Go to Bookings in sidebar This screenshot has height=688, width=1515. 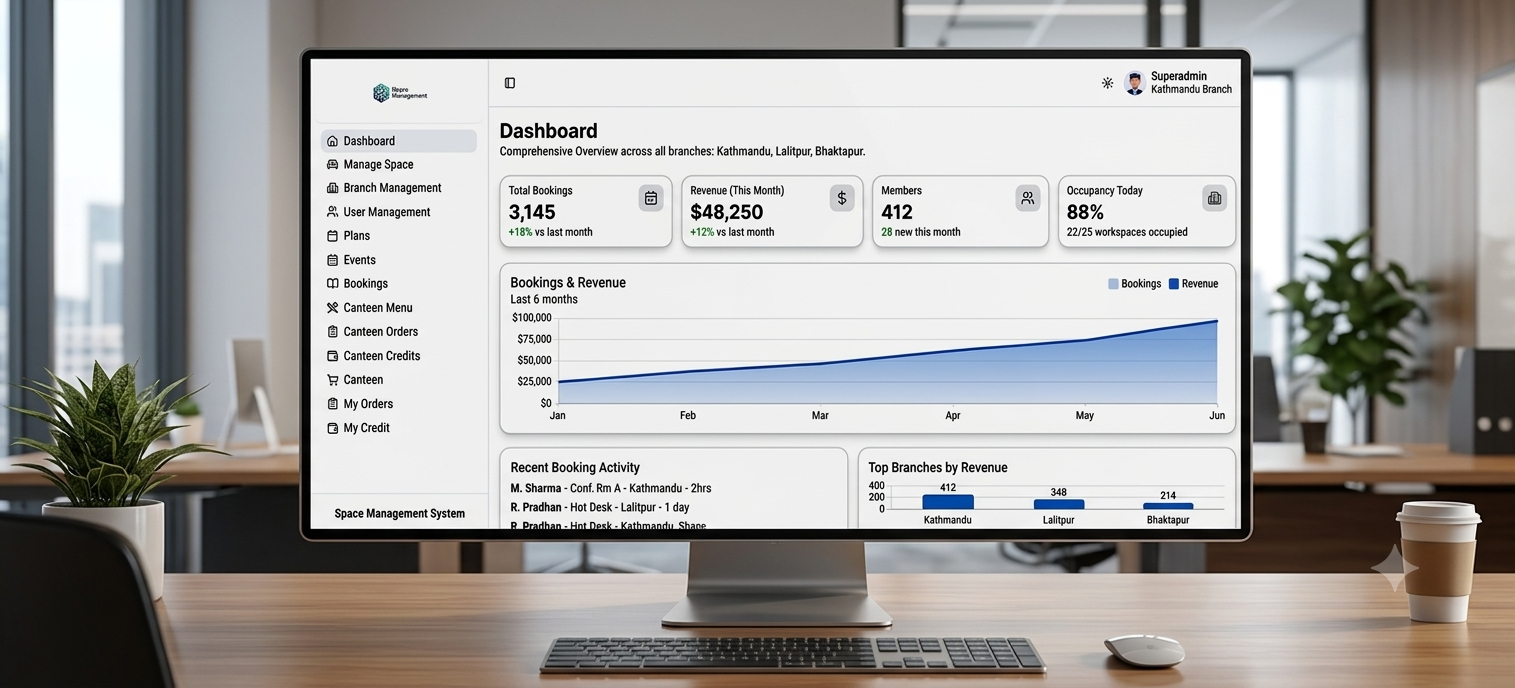click(x=366, y=284)
